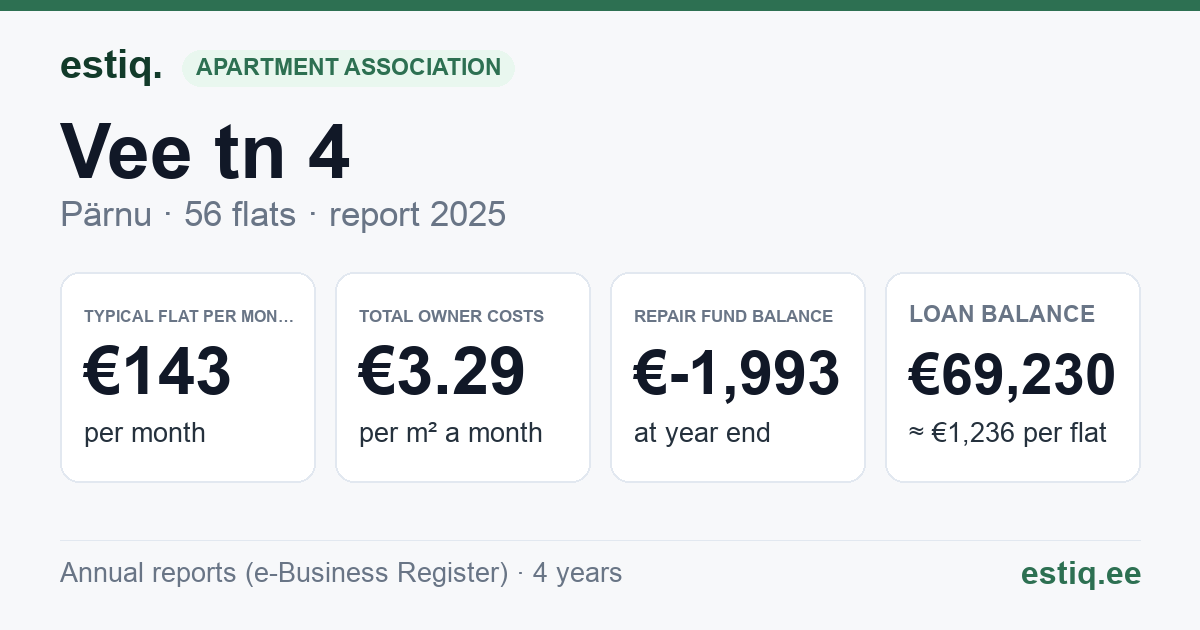Select the APARTMENT ASSOCIATION badge

[x=348, y=67]
